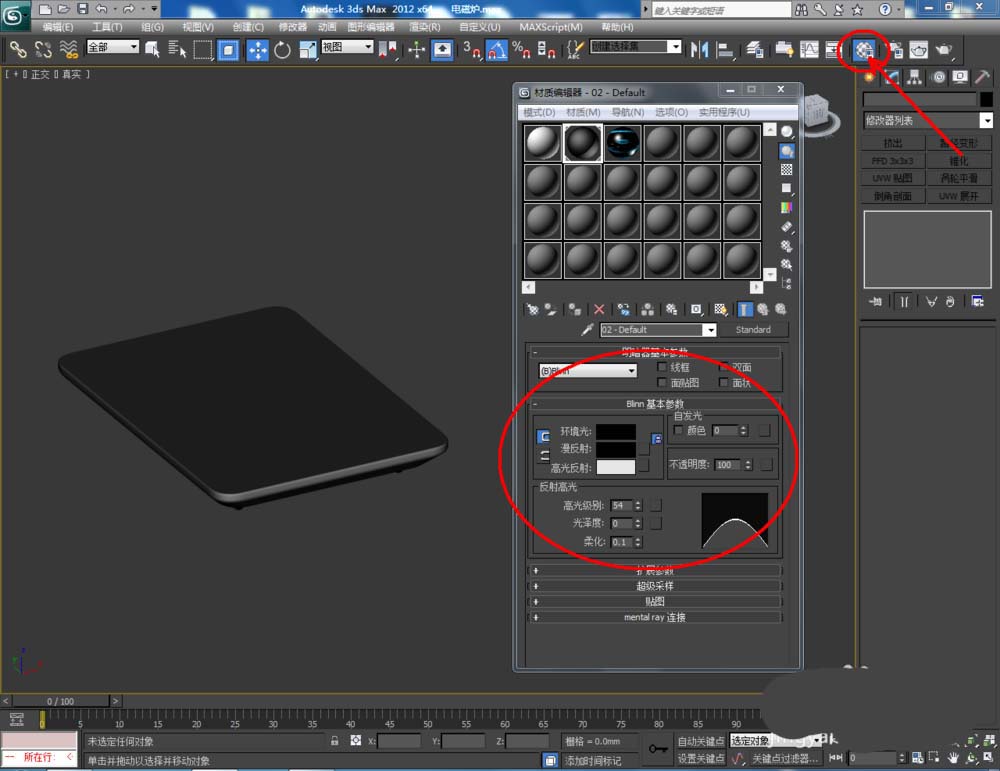This screenshot has width=1000, height=771.
Task: Select the Select and Link tool
Action: [x=17, y=50]
